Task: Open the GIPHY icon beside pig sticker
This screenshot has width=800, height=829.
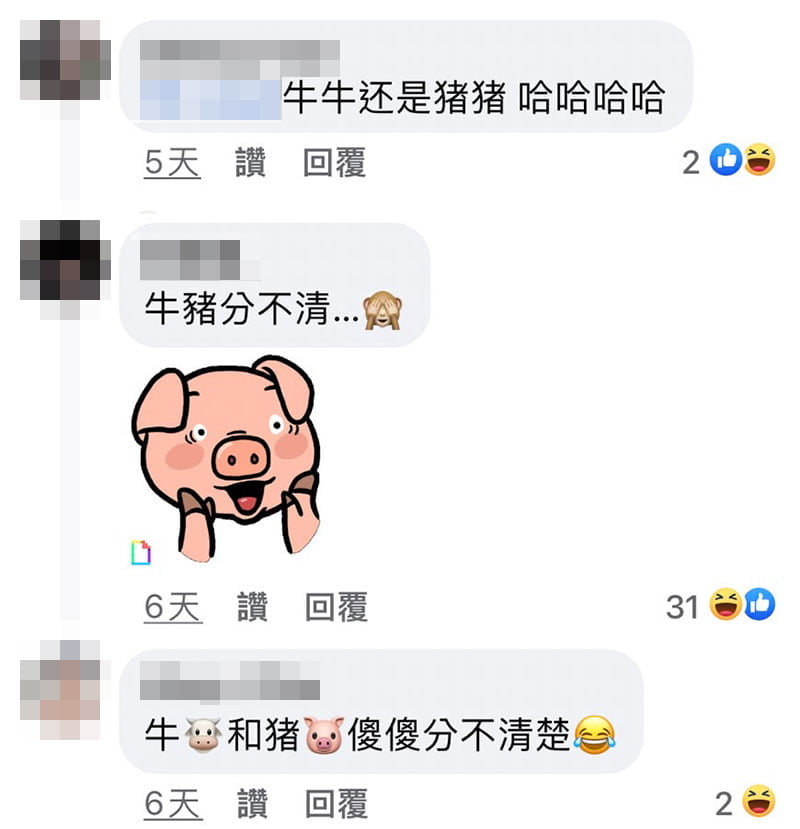Action: pyautogui.click(x=141, y=552)
